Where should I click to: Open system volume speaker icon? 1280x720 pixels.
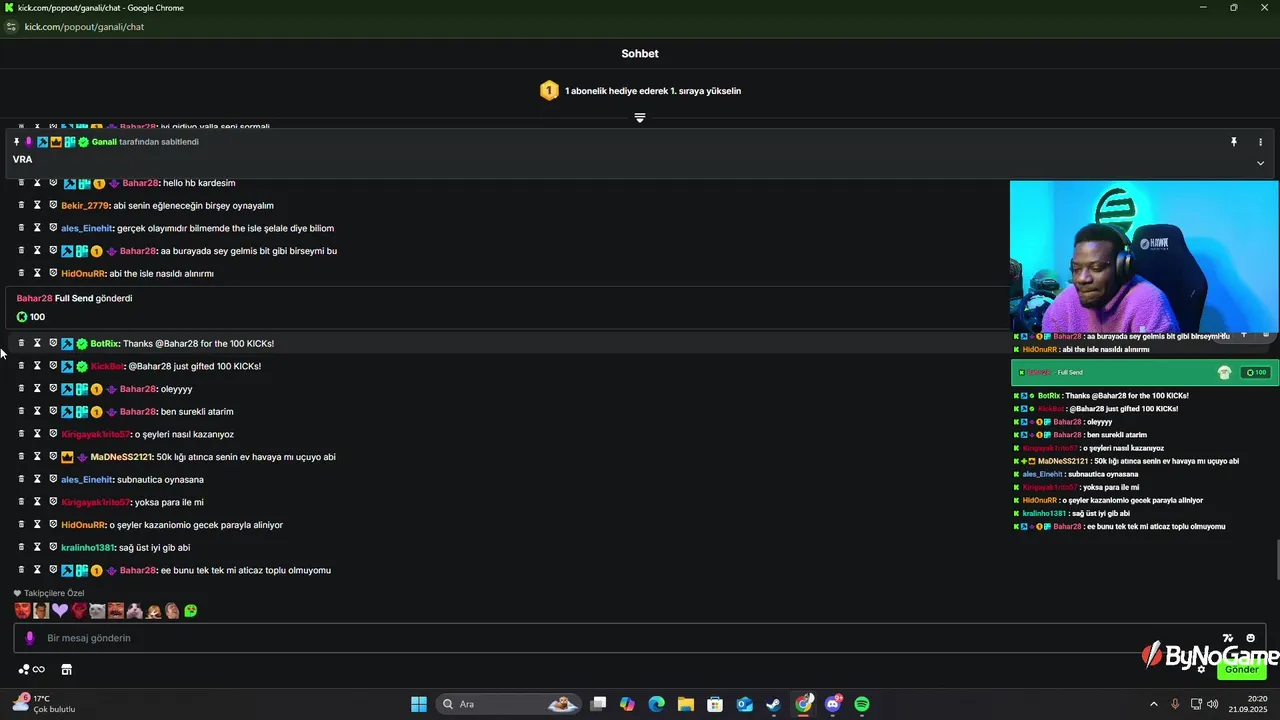[1213, 704]
